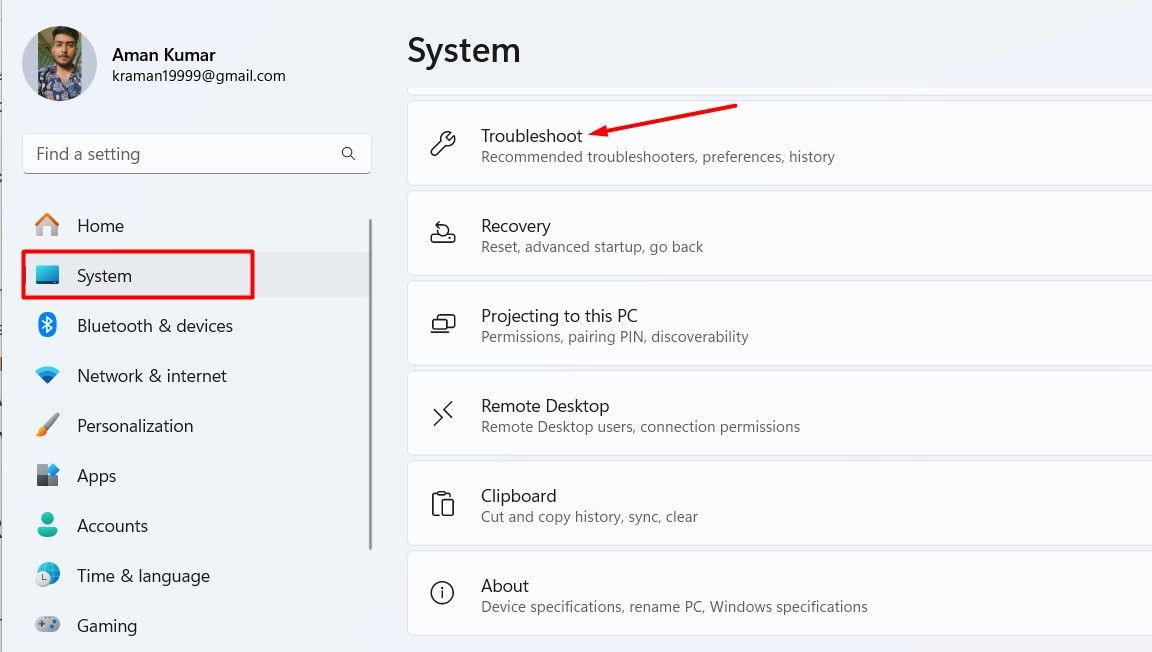Open the Recovery settings entry

click(780, 234)
